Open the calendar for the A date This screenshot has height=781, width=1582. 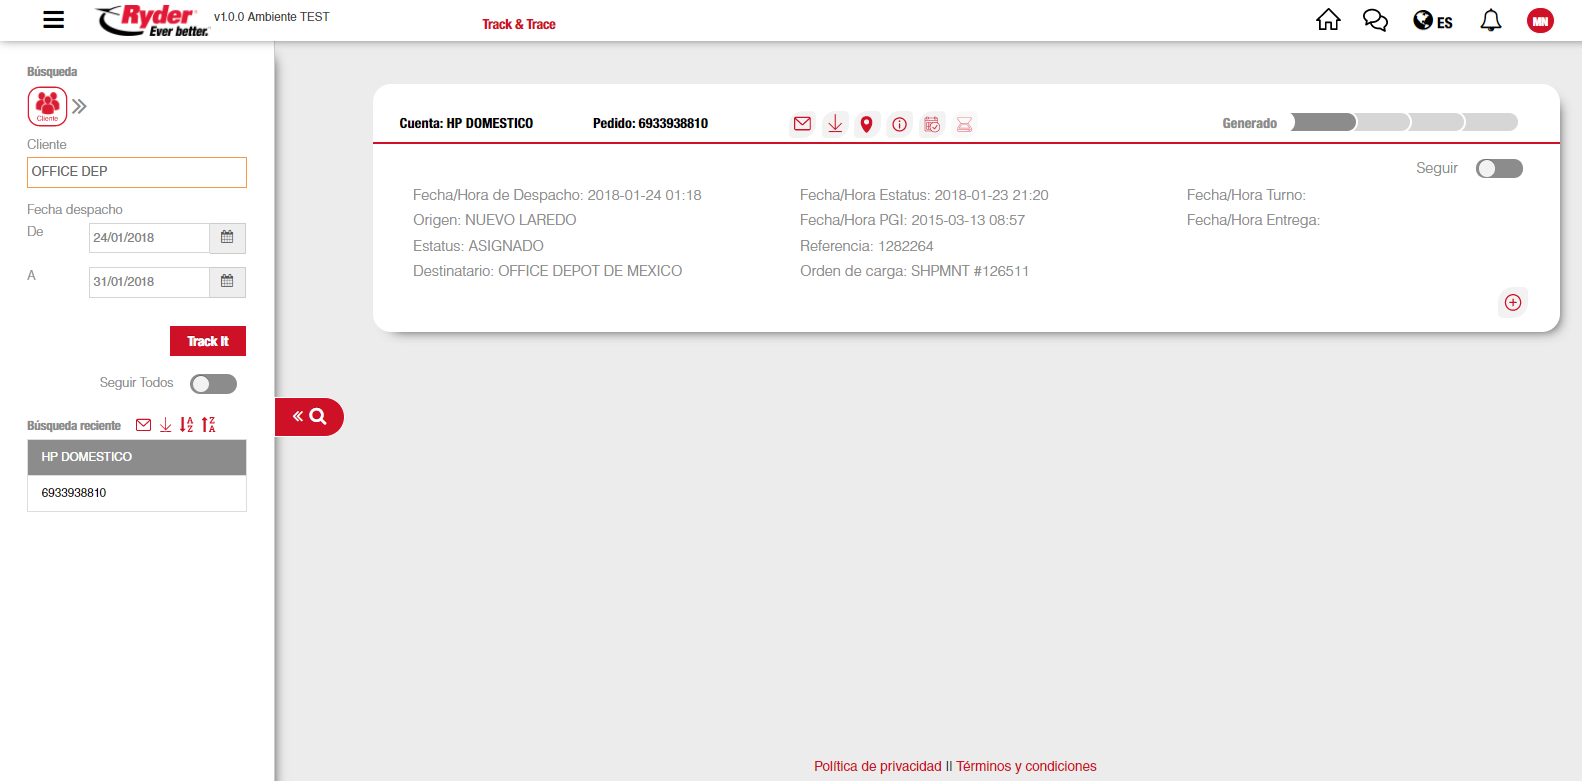tap(227, 282)
